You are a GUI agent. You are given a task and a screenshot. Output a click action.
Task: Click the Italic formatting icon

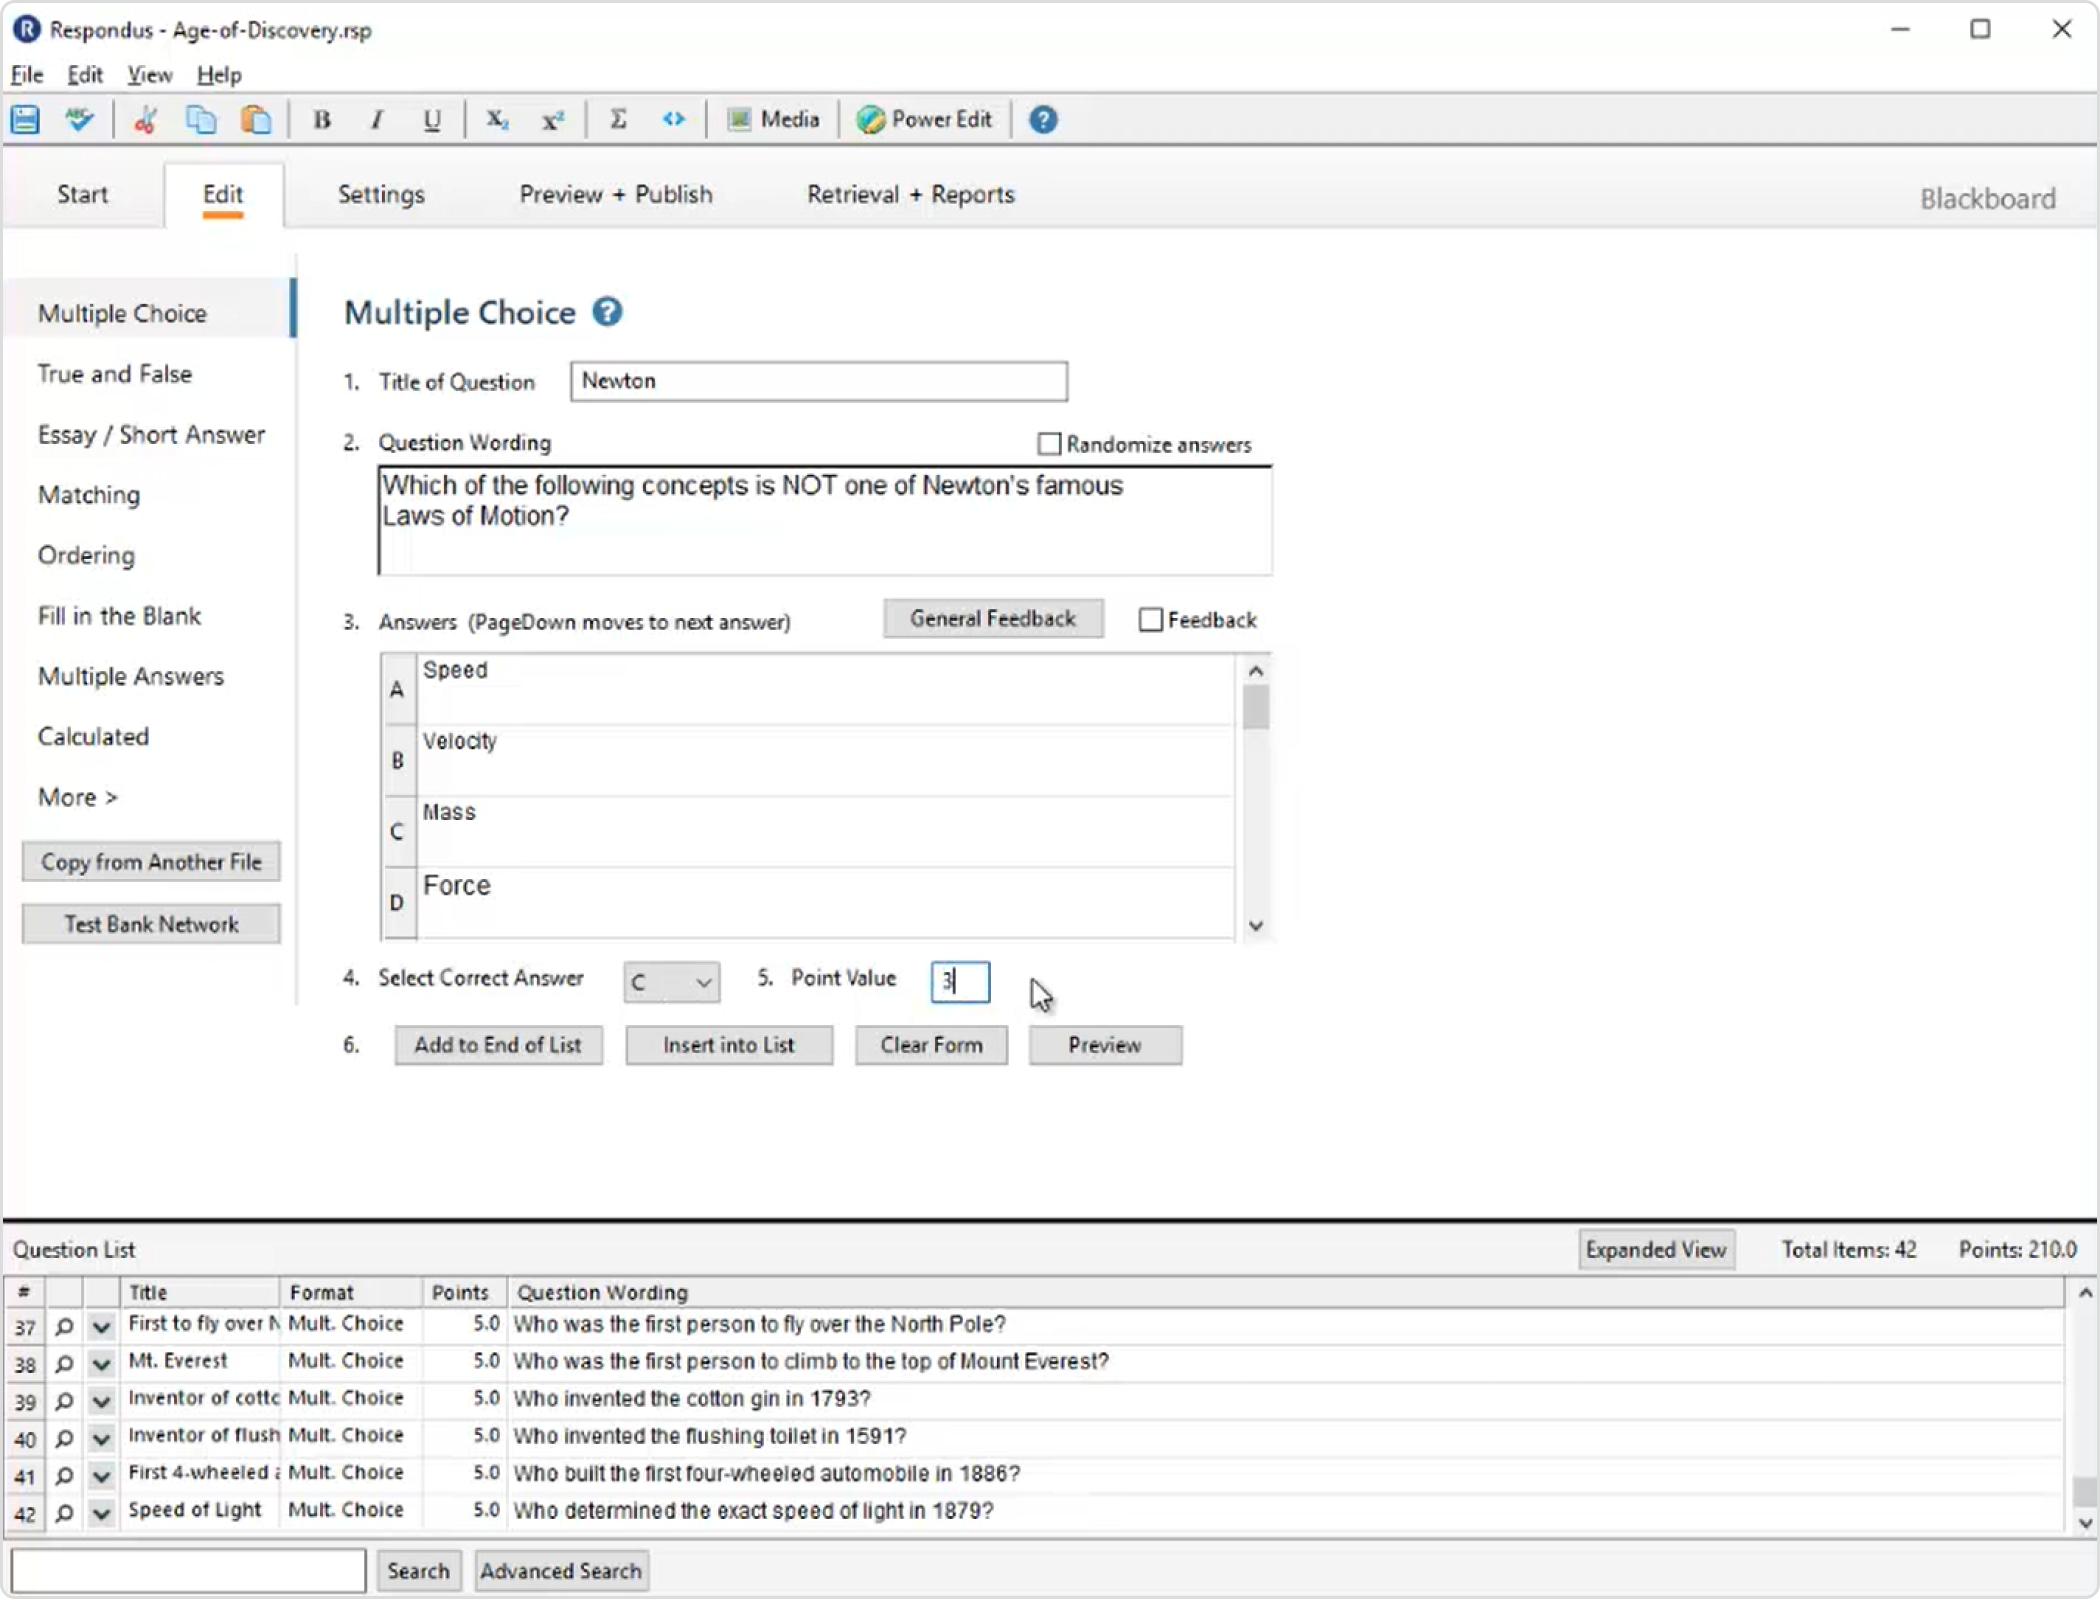pyautogui.click(x=376, y=119)
